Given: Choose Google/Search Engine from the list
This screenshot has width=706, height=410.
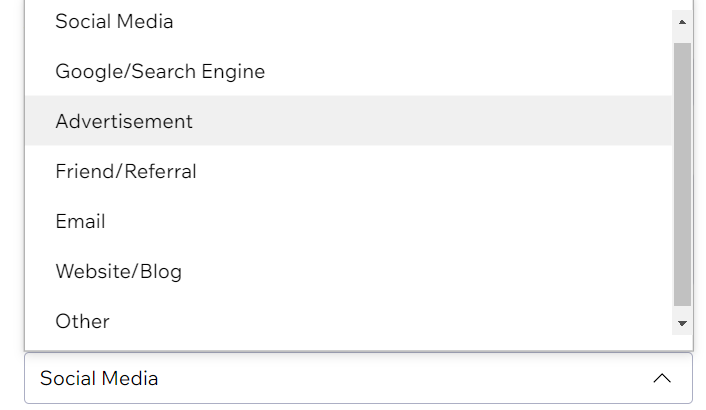Looking at the screenshot, I should [x=160, y=71].
